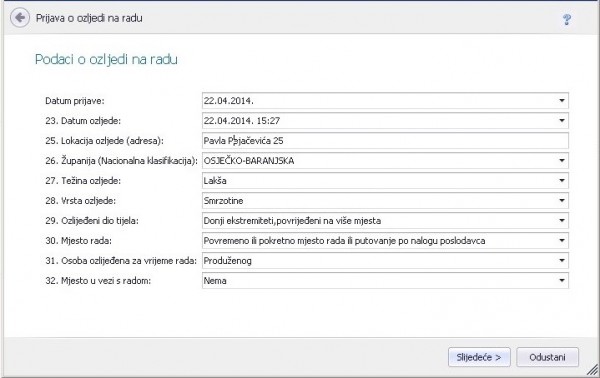This screenshot has height=378, width=600.
Task: Click the window resize grip
Action: (593, 370)
